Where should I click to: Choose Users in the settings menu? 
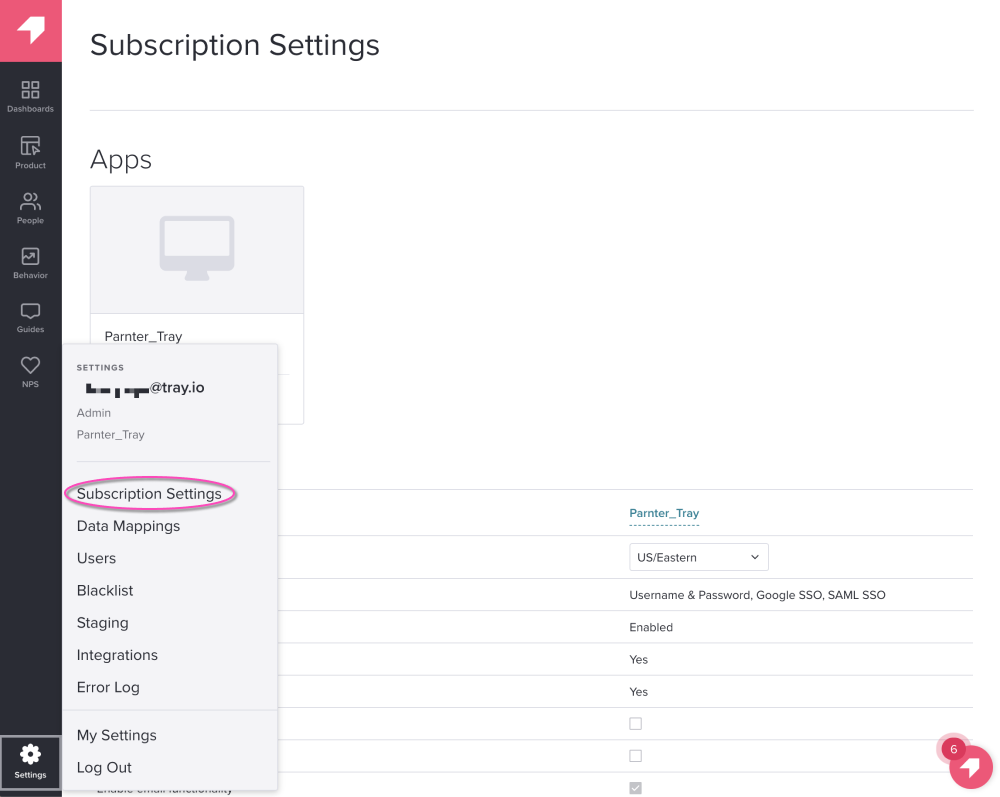point(96,558)
